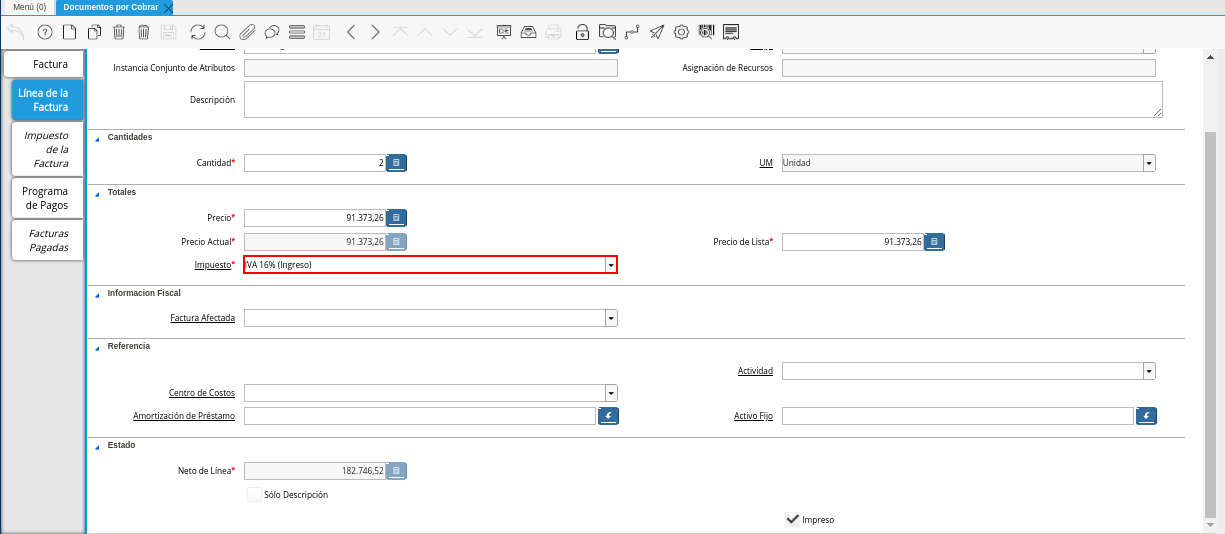1225x534 pixels.
Task: Collapse the Informacion Fiscal section
Action: tap(97, 296)
